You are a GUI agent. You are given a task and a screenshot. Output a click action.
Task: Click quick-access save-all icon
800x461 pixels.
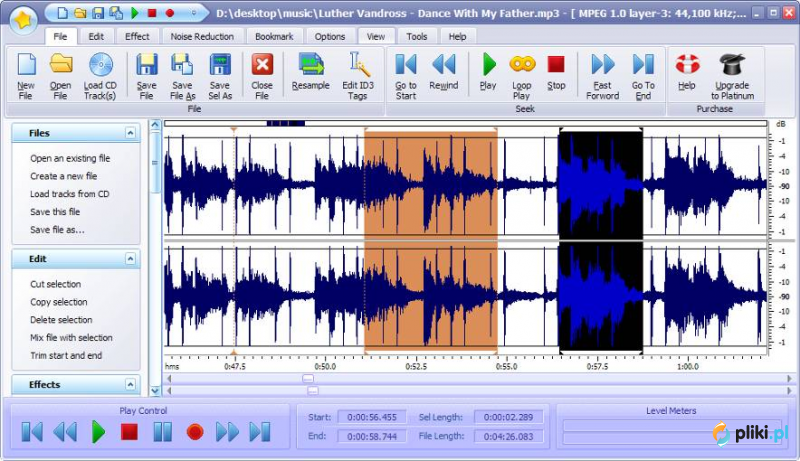coord(116,13)
